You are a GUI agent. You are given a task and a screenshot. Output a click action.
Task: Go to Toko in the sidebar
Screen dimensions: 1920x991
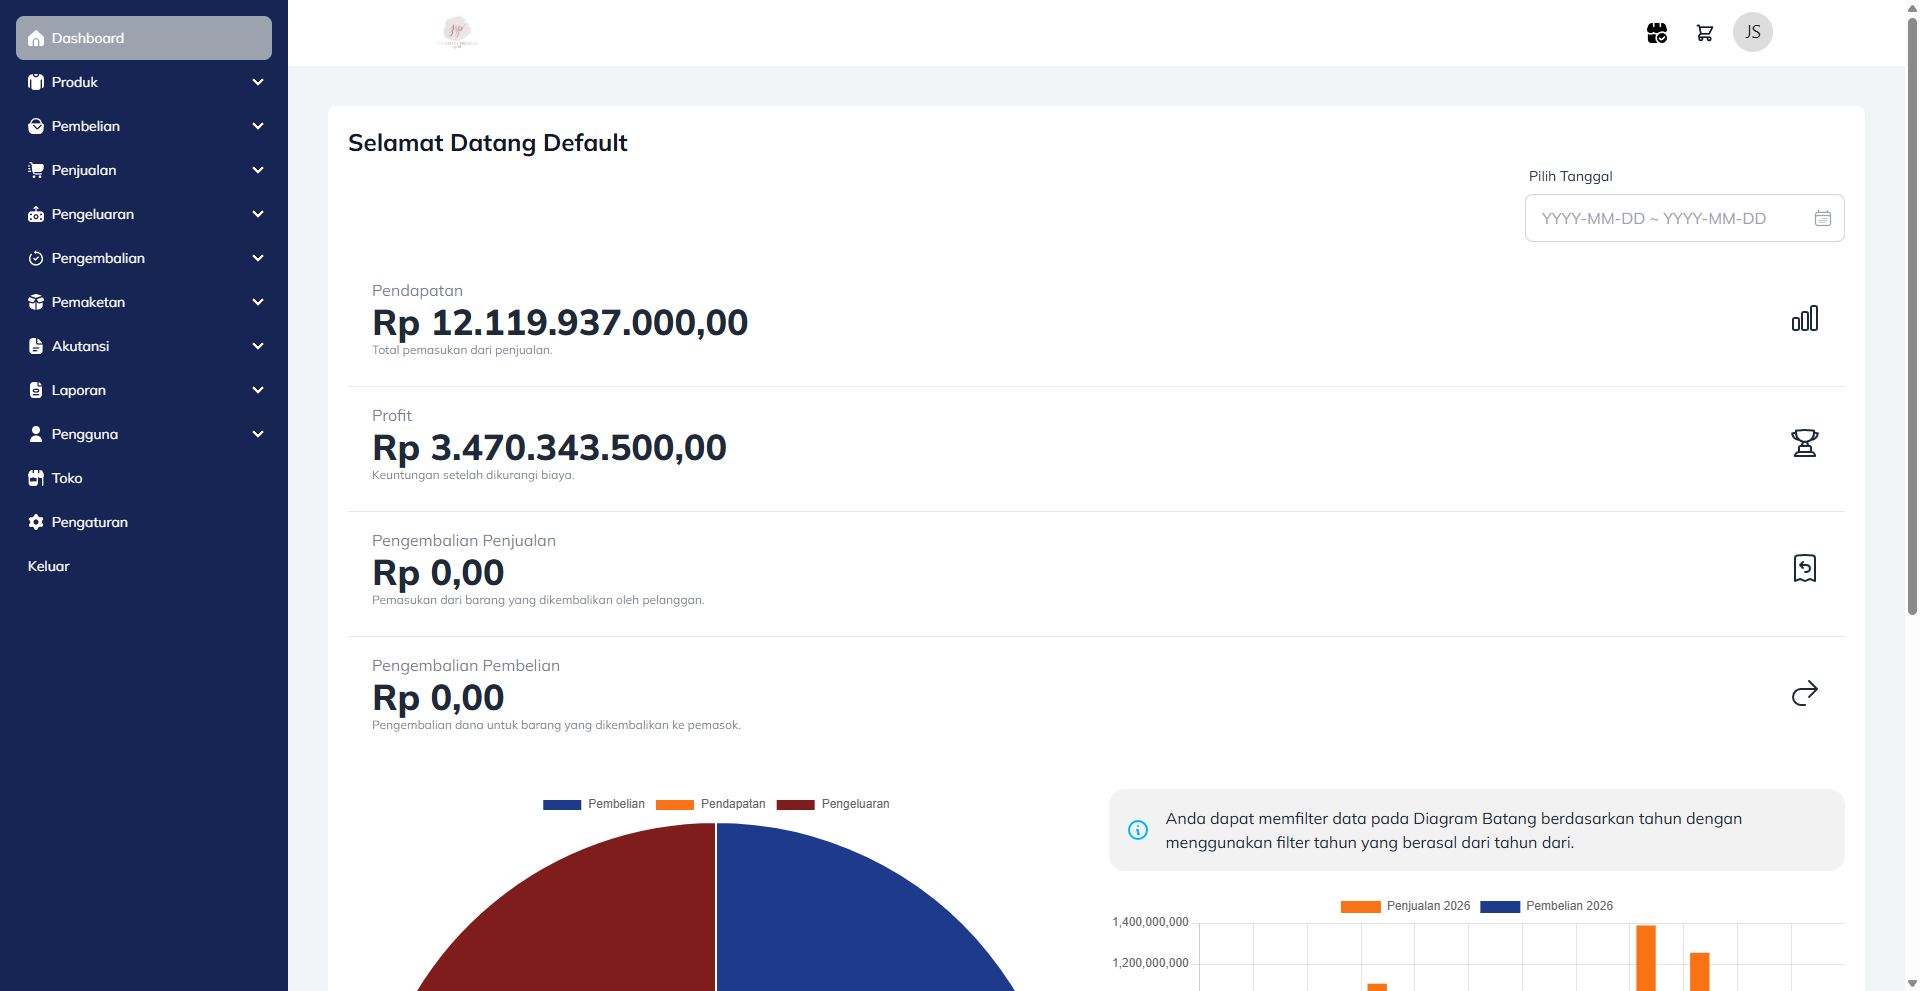point(67,478)
